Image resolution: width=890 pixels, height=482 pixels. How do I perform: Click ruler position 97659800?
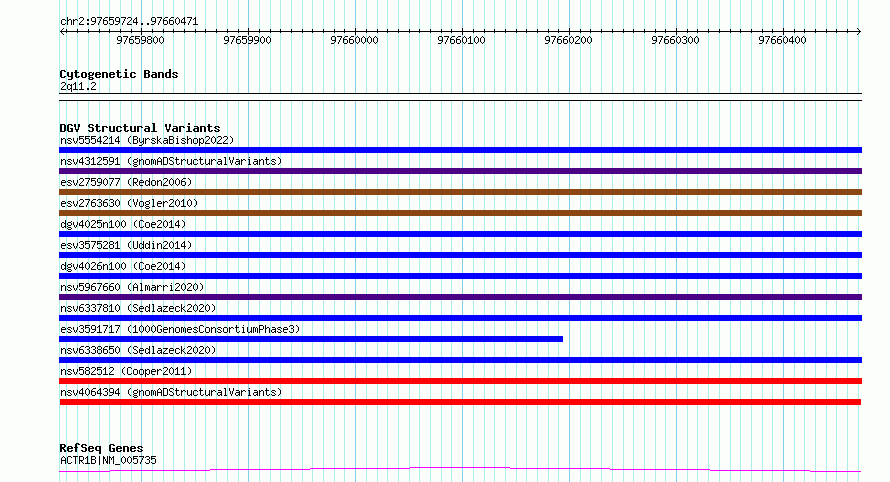pyautogui.click(x=140, y=40)
